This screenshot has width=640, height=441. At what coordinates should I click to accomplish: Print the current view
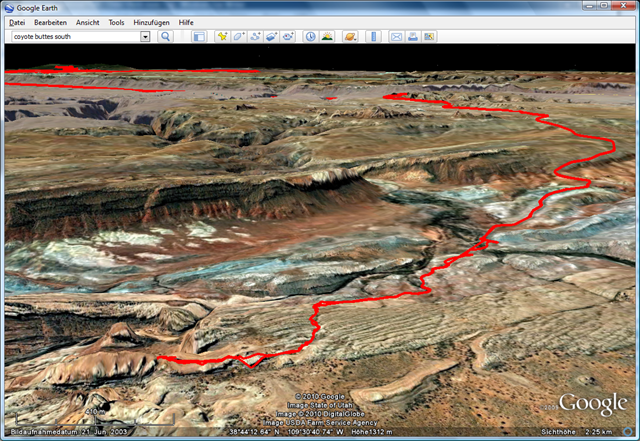(412, 36)
